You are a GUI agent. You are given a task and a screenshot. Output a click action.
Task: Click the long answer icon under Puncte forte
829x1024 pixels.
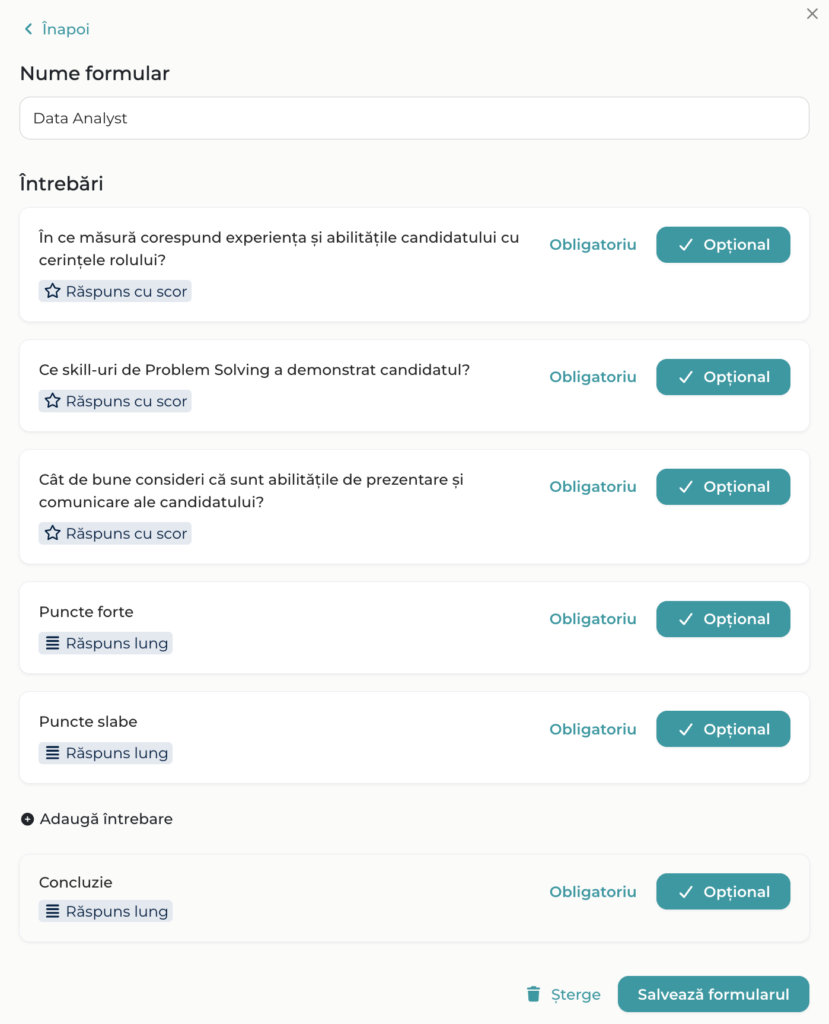pos(52,643)
